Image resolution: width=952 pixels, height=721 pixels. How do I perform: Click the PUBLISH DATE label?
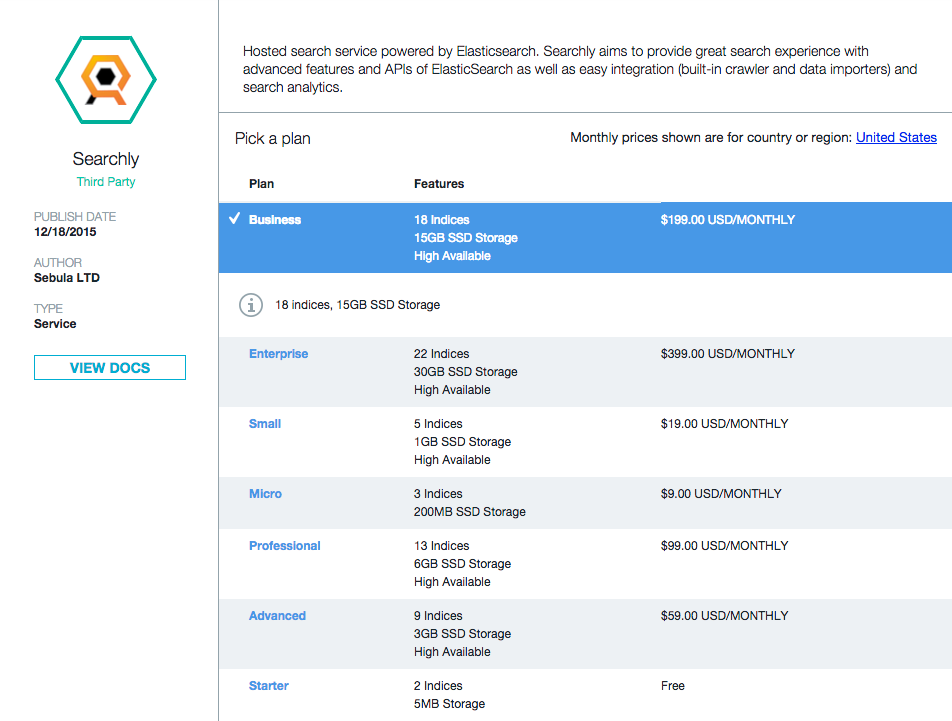coord(75,217)
